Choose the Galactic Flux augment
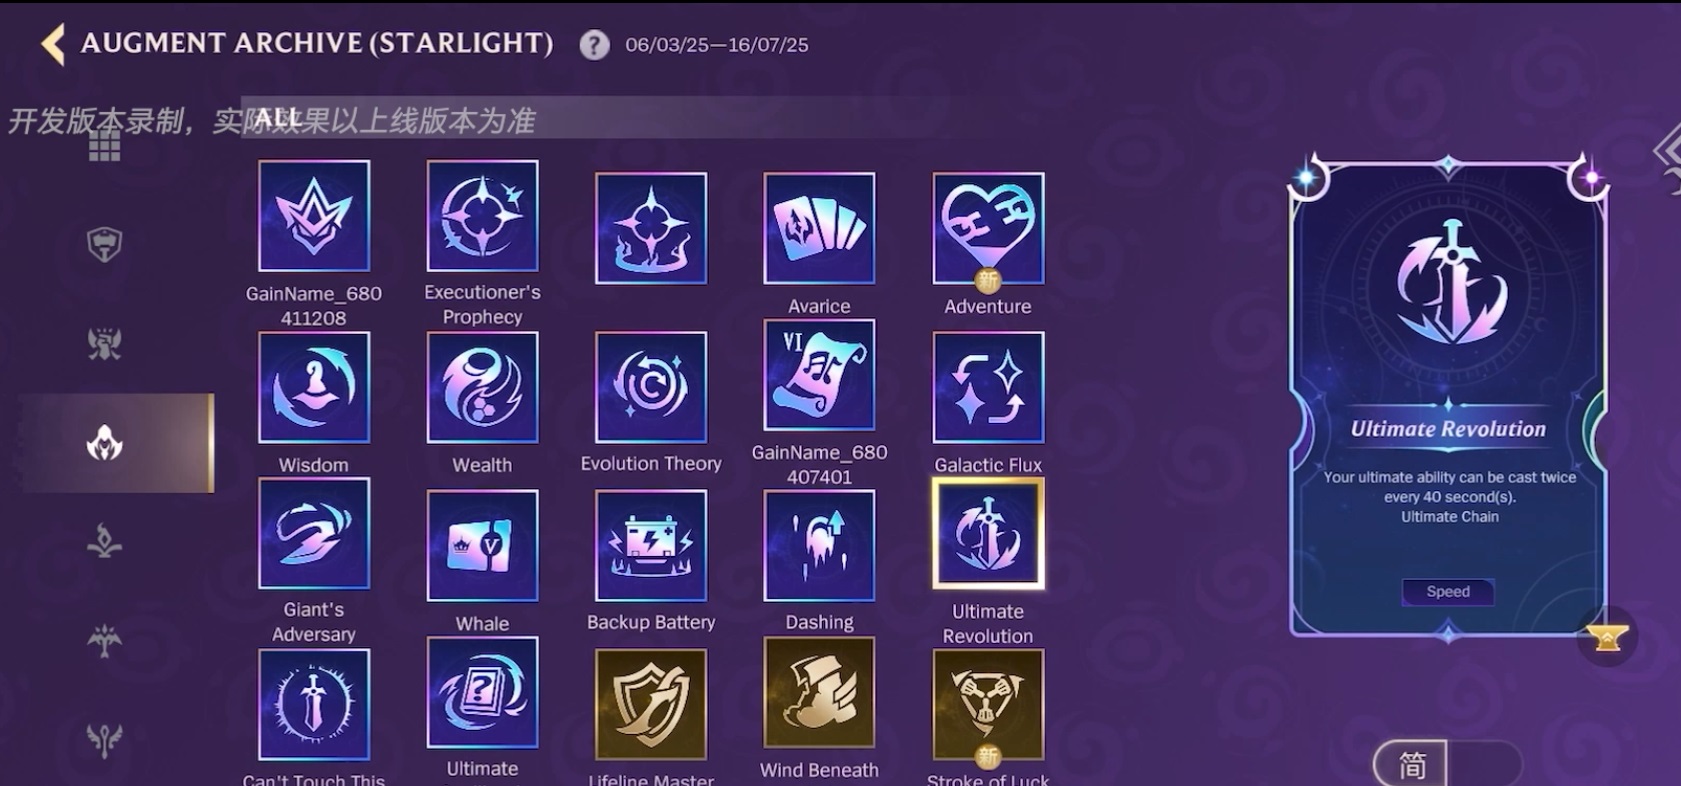1681x786 pixels. click(988, 387)
